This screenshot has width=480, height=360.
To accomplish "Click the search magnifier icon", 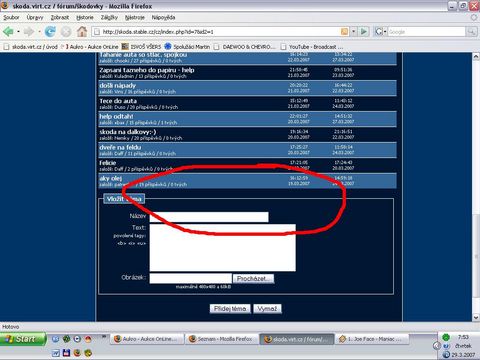I will (471, 32).
